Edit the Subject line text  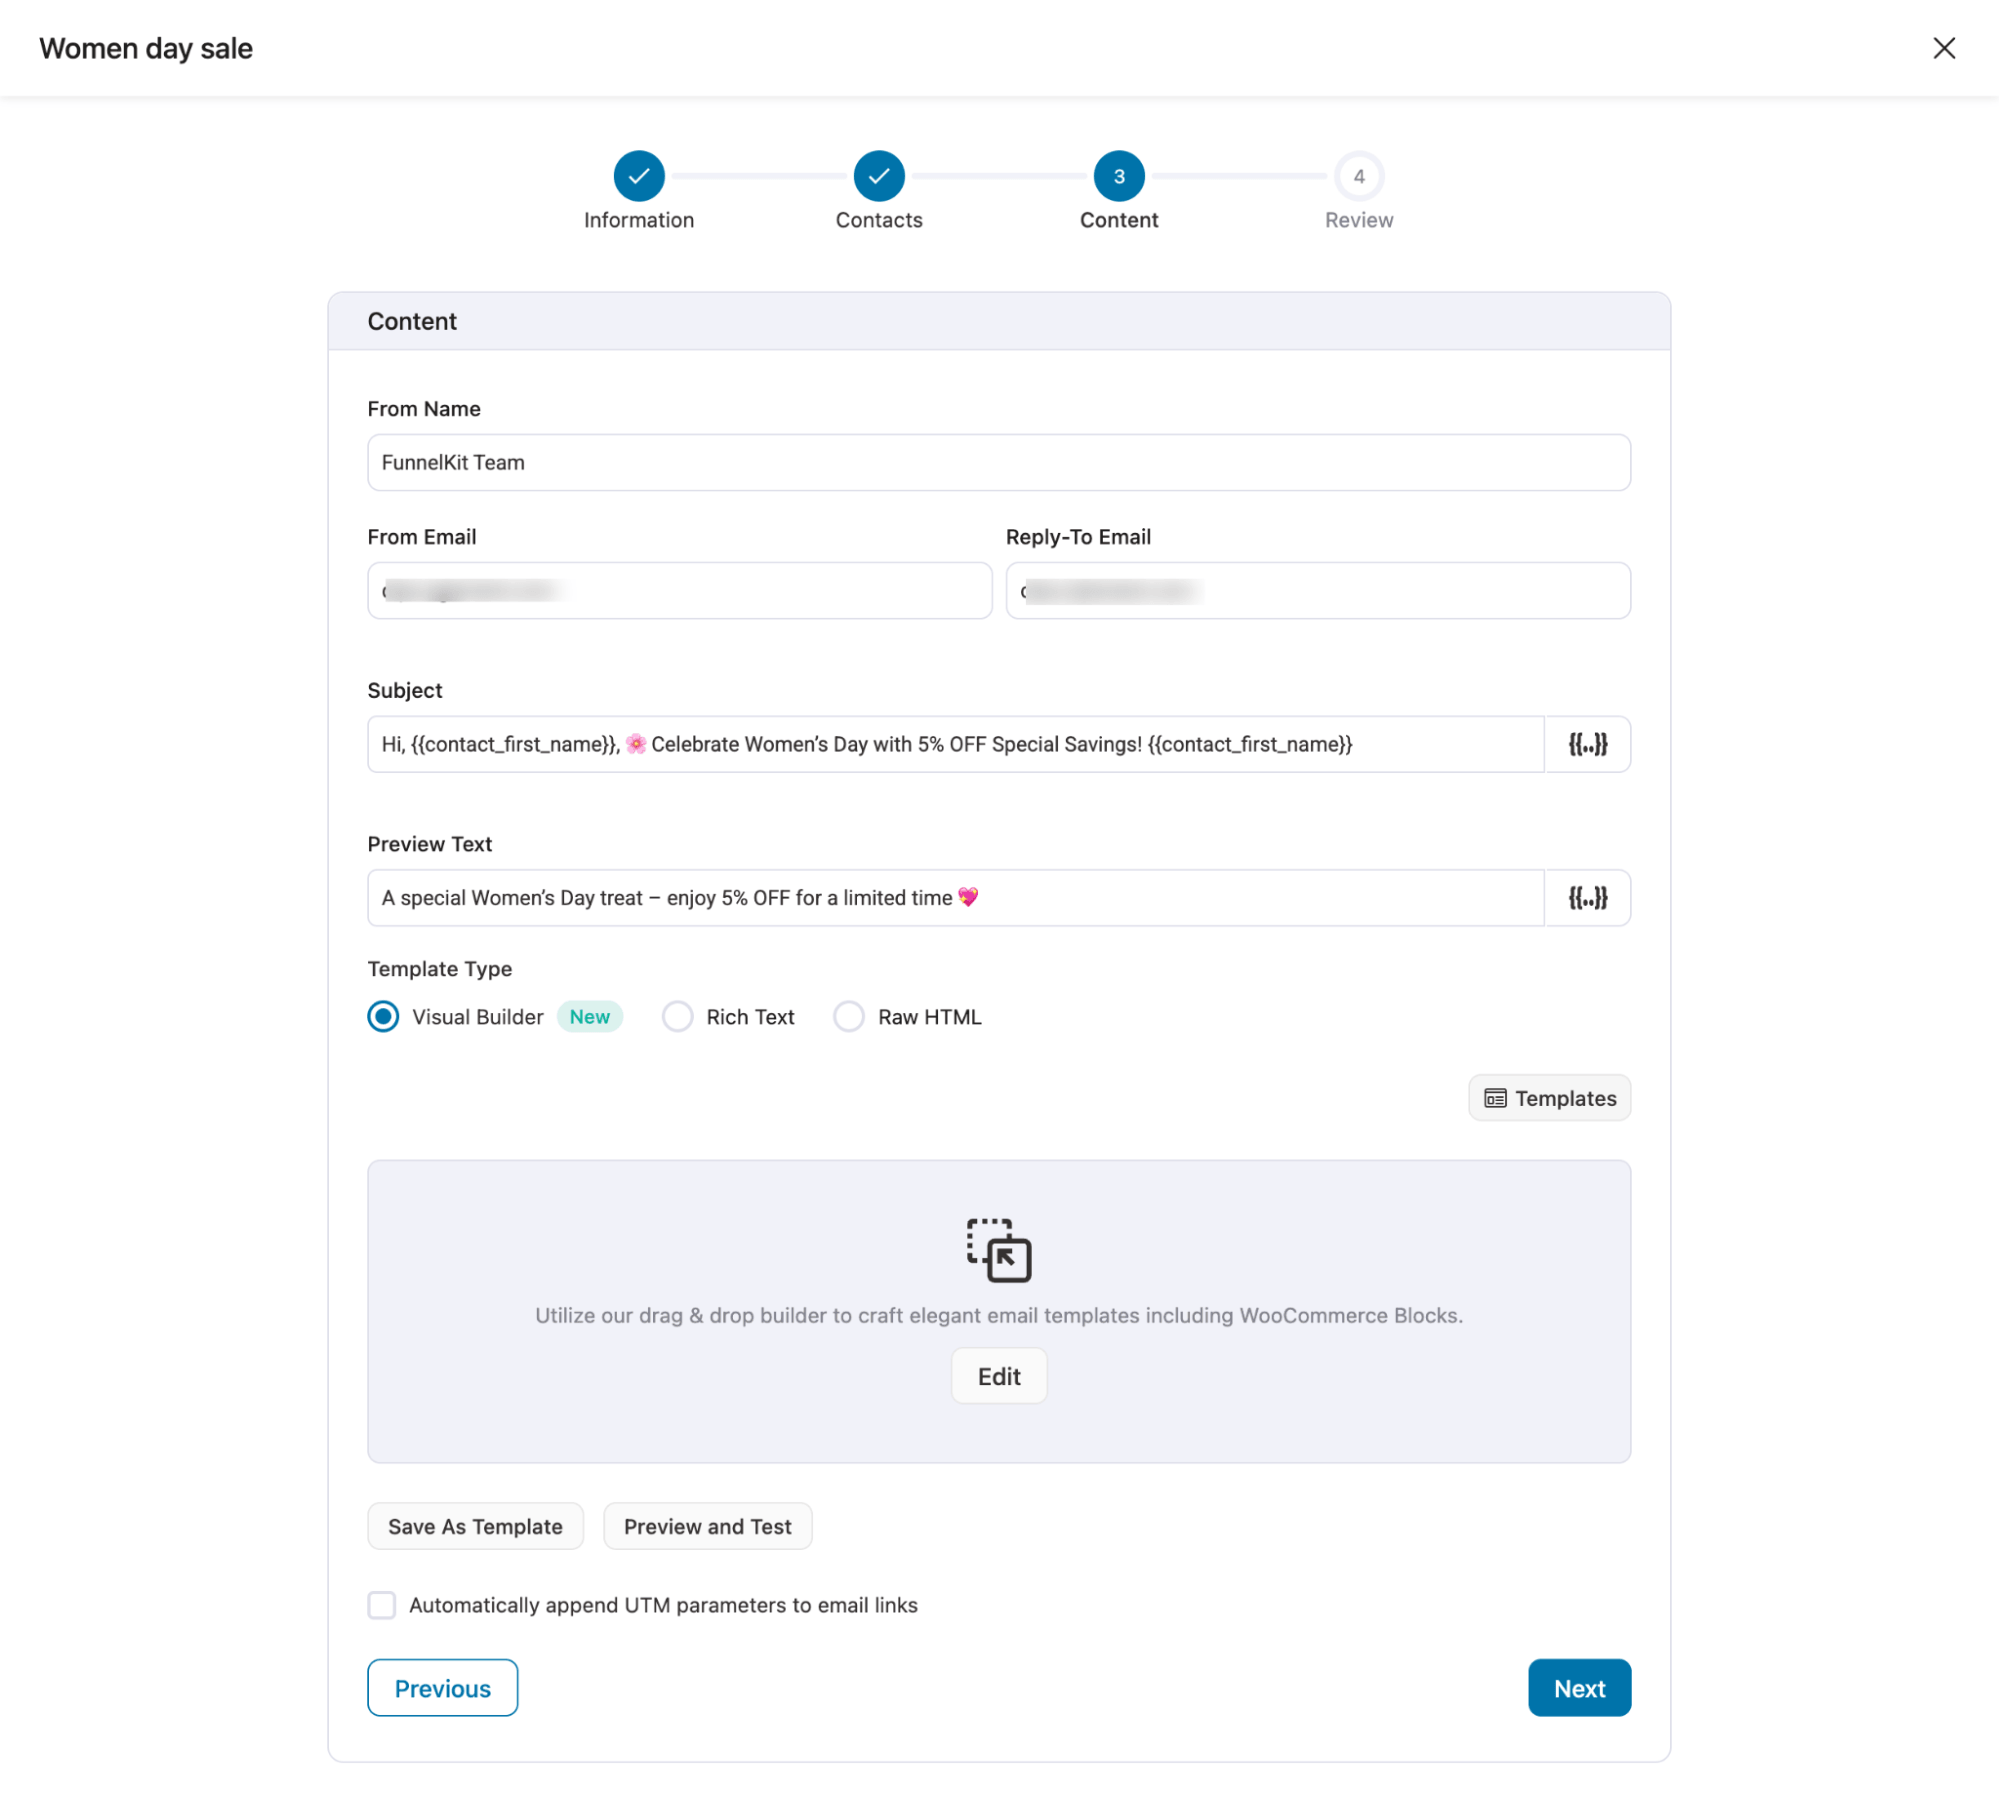tap(956, 744)
